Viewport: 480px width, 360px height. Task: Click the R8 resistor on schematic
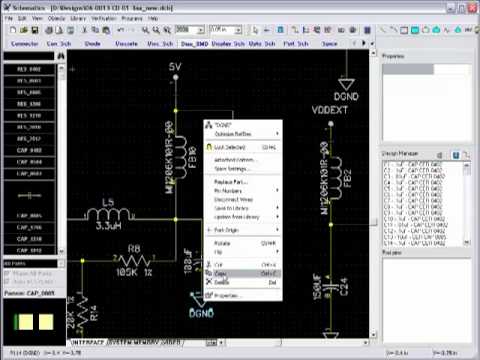tap(134, 261)
